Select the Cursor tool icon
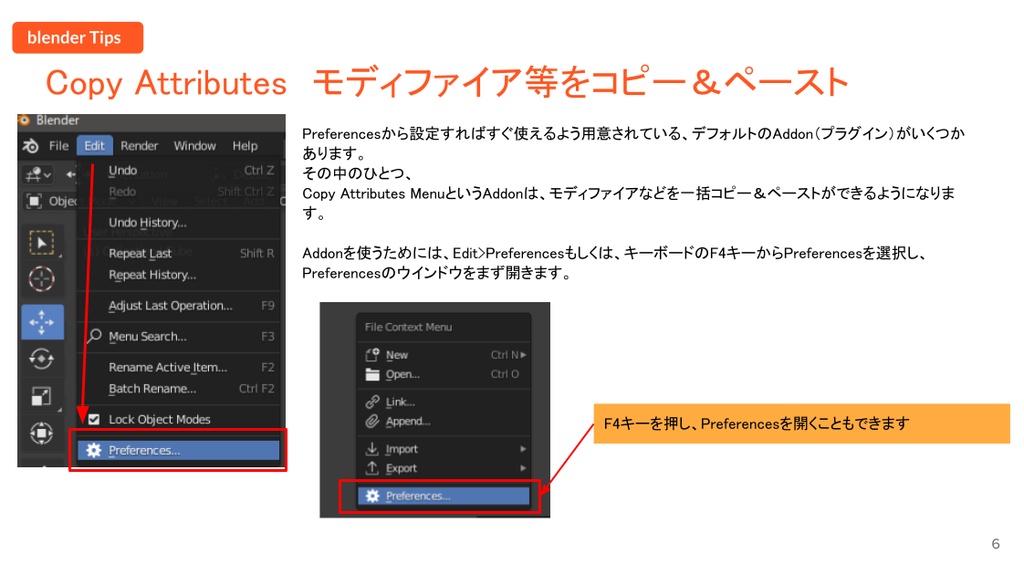This screenshot has height=575, width=1024. [x=42, y=280]
